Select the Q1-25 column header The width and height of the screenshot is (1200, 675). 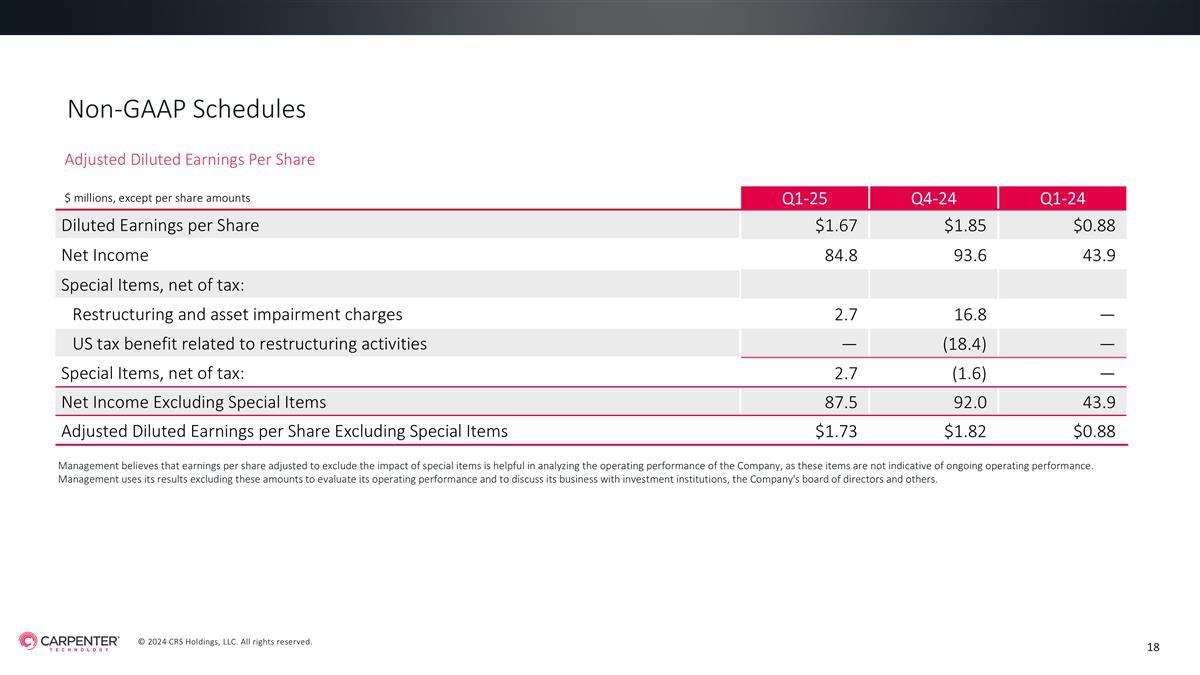point(804,198)
